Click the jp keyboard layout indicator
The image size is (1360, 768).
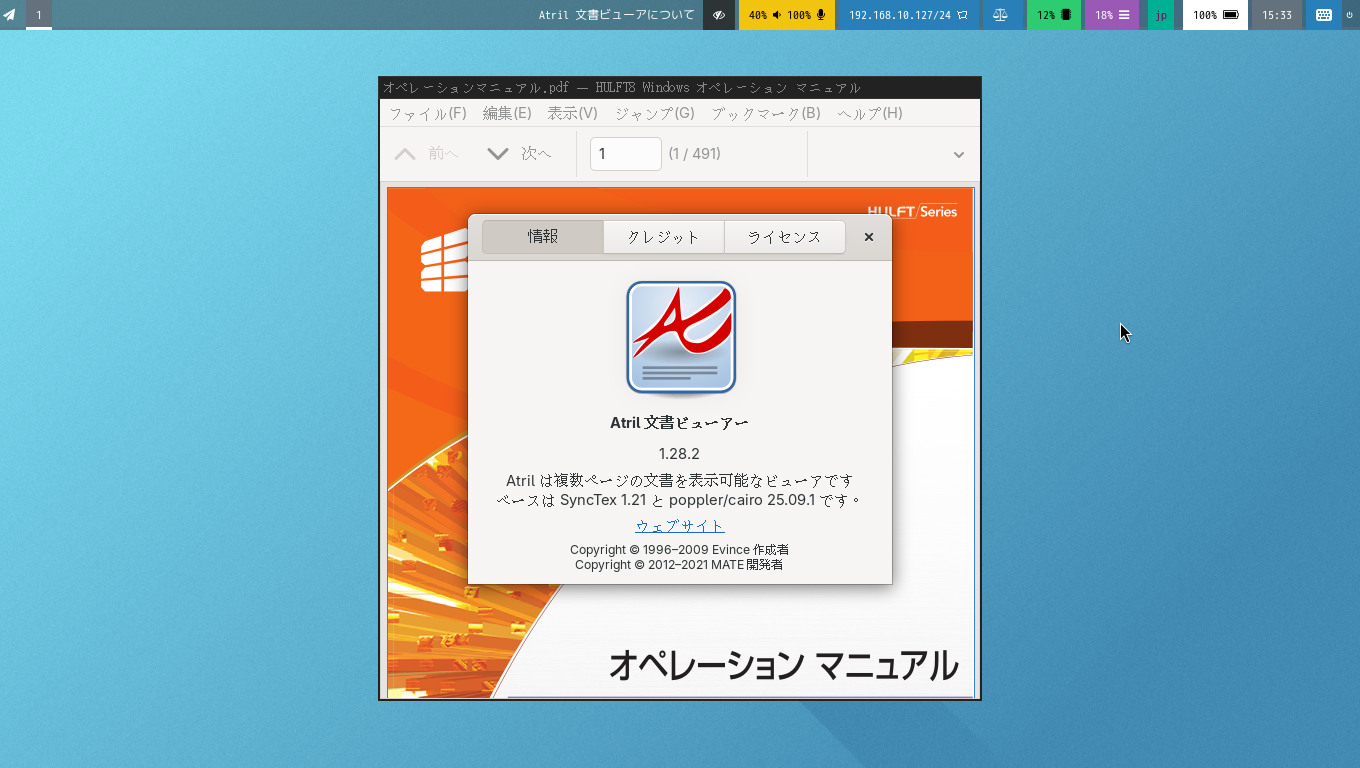(1161, 15)
